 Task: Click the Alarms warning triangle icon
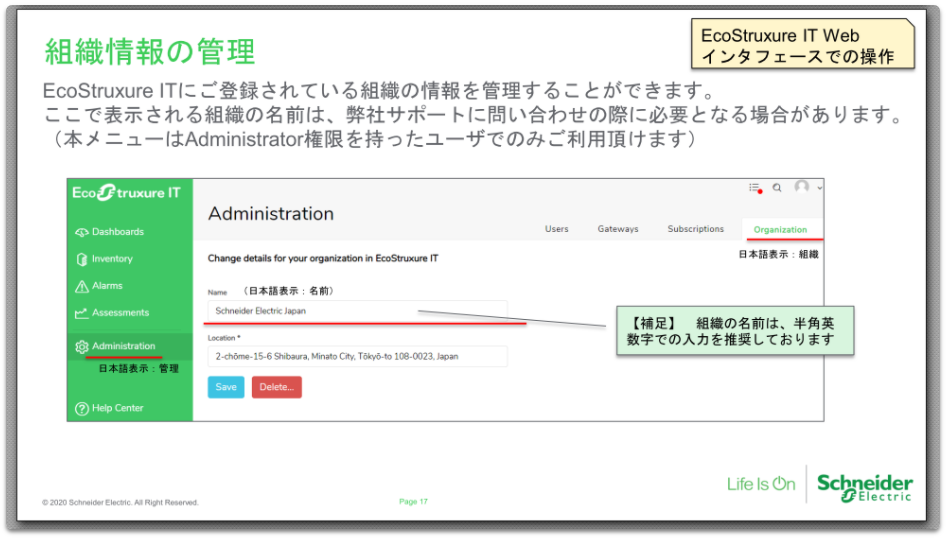[x=82, y=287]
